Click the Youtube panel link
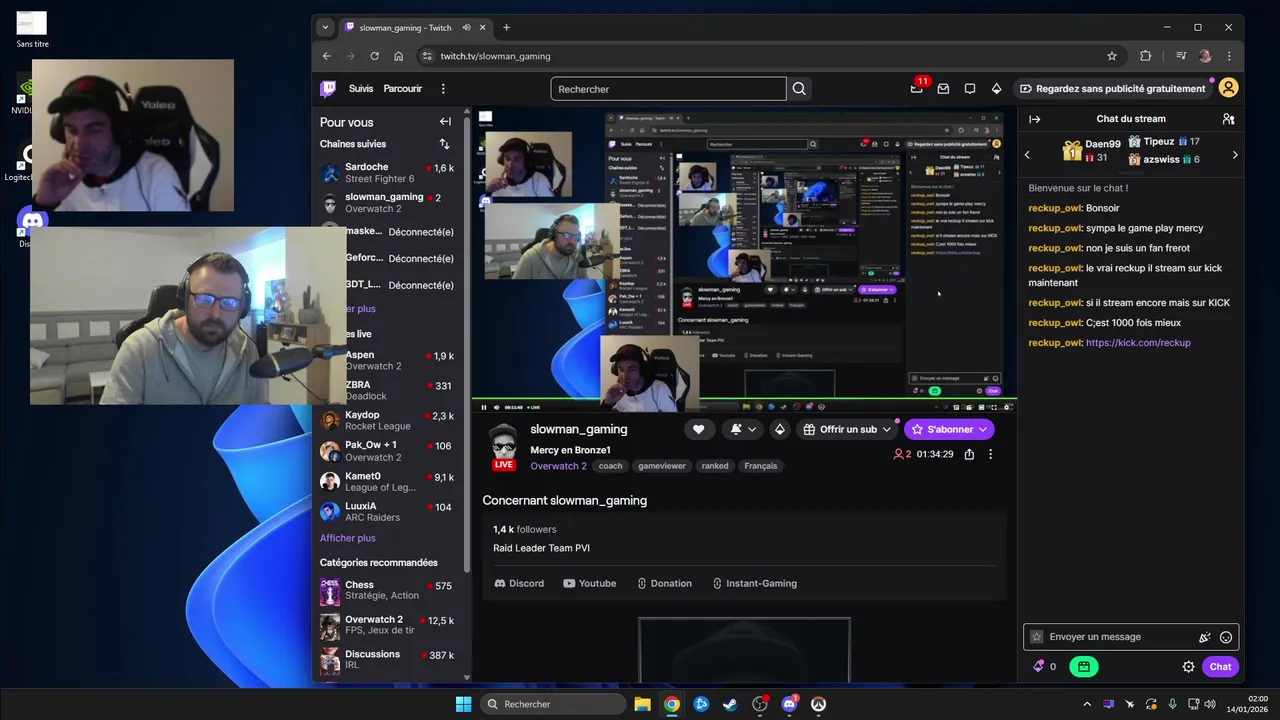Image resolution: width=1280 pixels, height=720 pixels. [589, 583]
